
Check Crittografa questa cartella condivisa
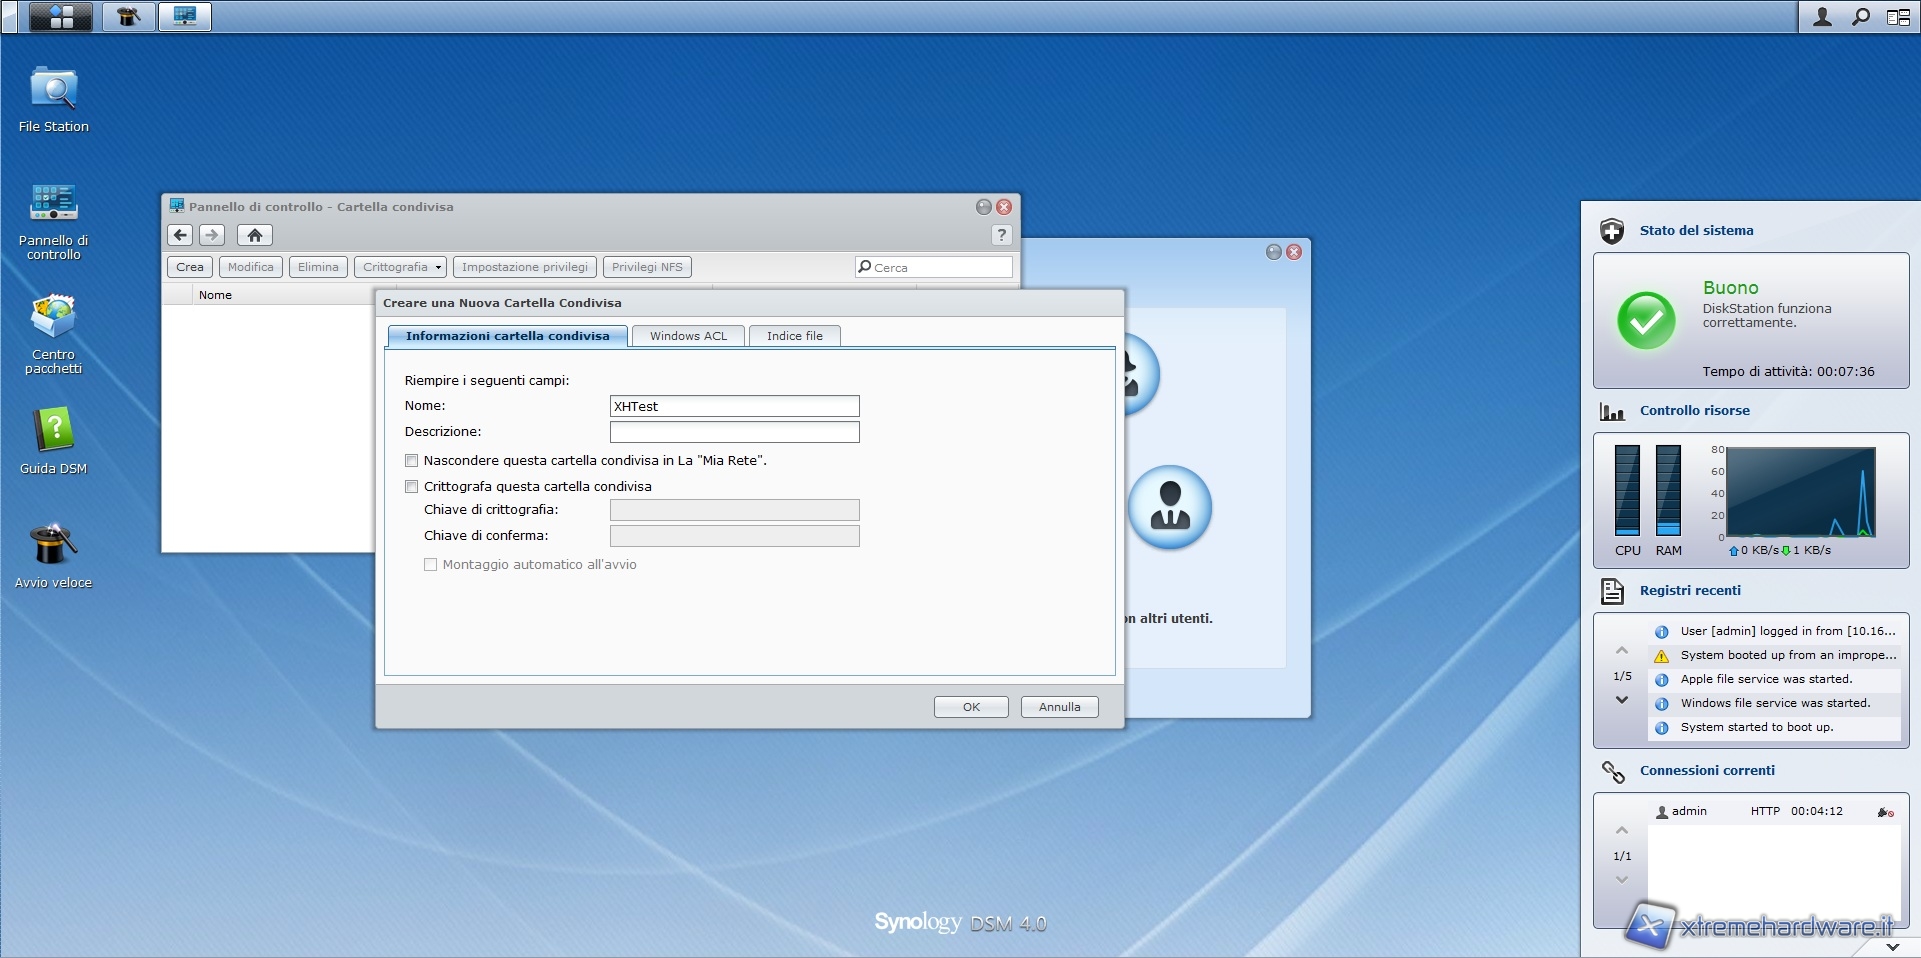point(411,487)
